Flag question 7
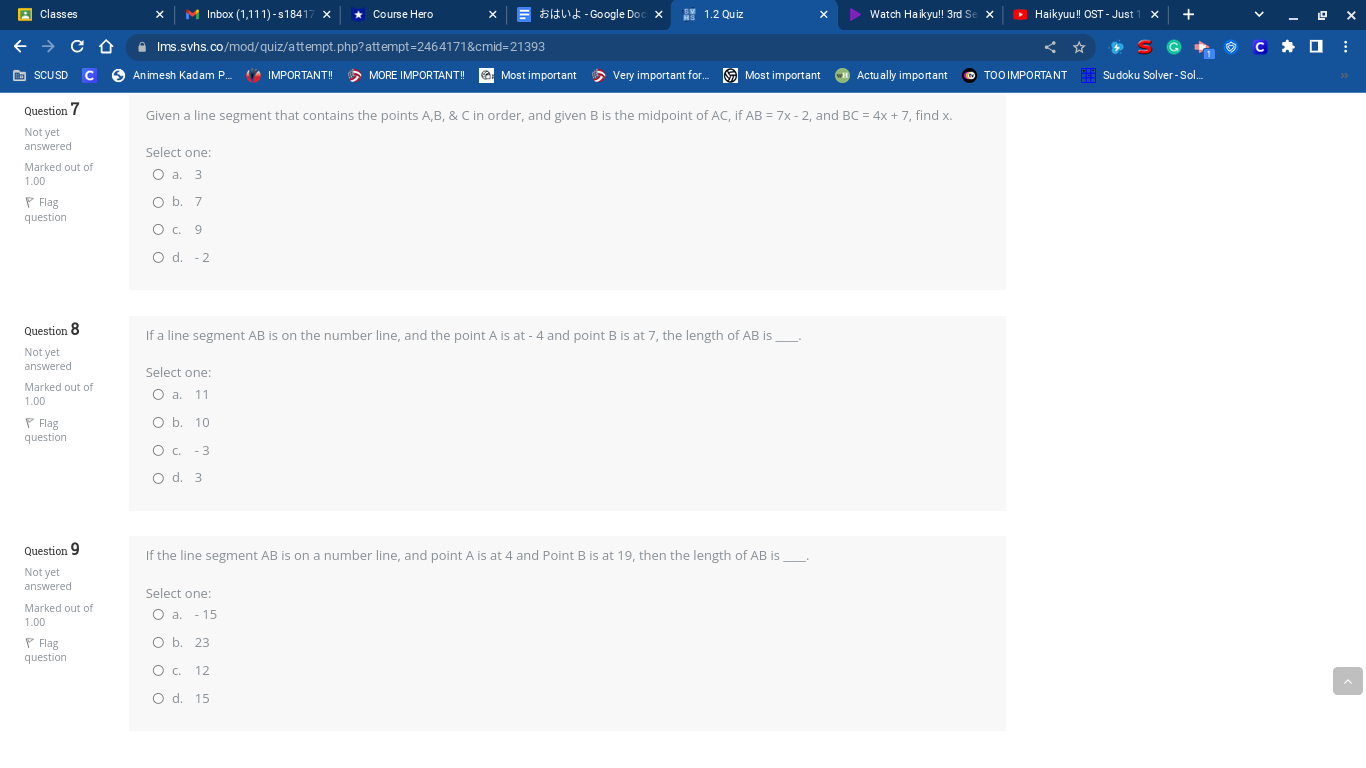1366x768 pixels. click(46, 210)
